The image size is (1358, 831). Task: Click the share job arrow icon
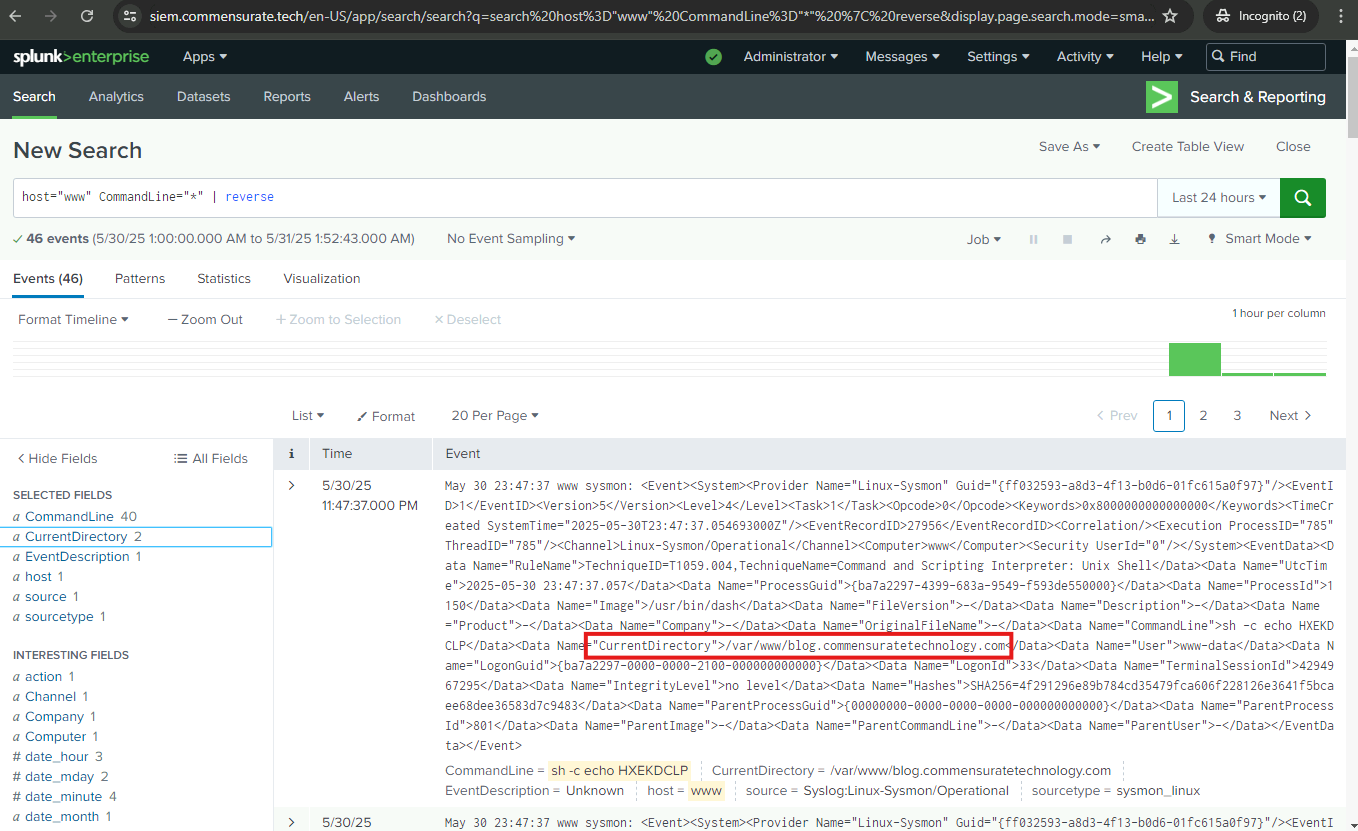click(x=1105, y=240)
